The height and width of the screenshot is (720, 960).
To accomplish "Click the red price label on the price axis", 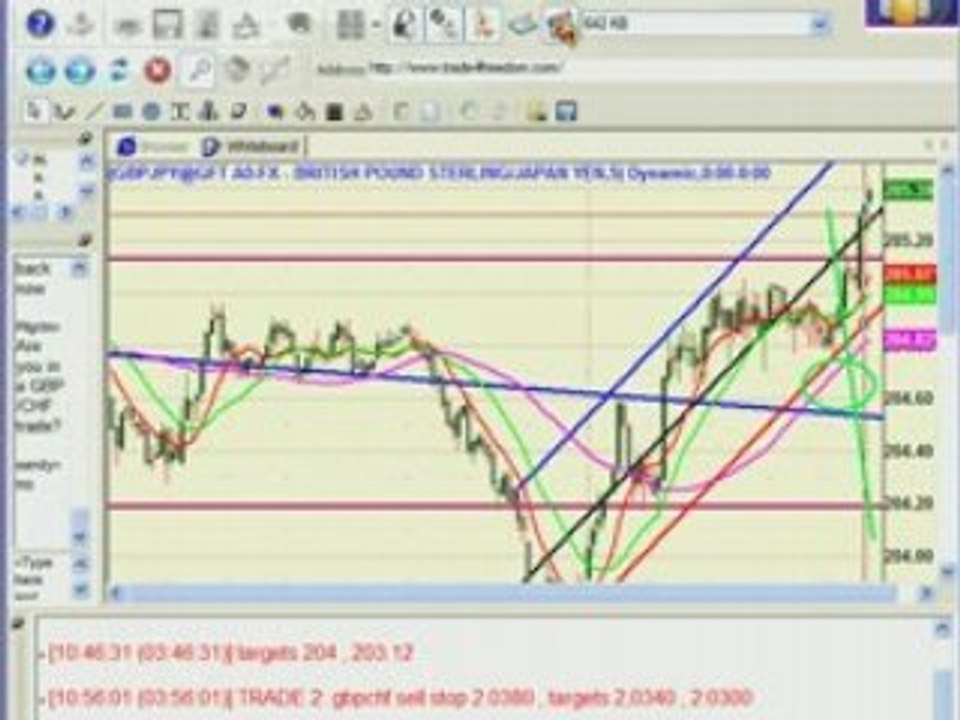I will 910,274.
